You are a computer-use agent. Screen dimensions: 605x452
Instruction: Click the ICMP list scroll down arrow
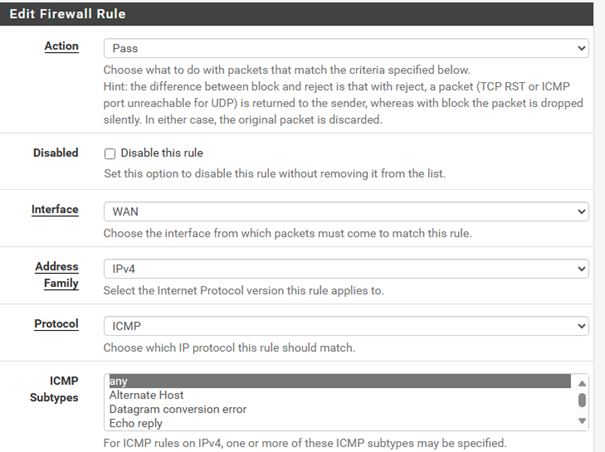(581, 423)
